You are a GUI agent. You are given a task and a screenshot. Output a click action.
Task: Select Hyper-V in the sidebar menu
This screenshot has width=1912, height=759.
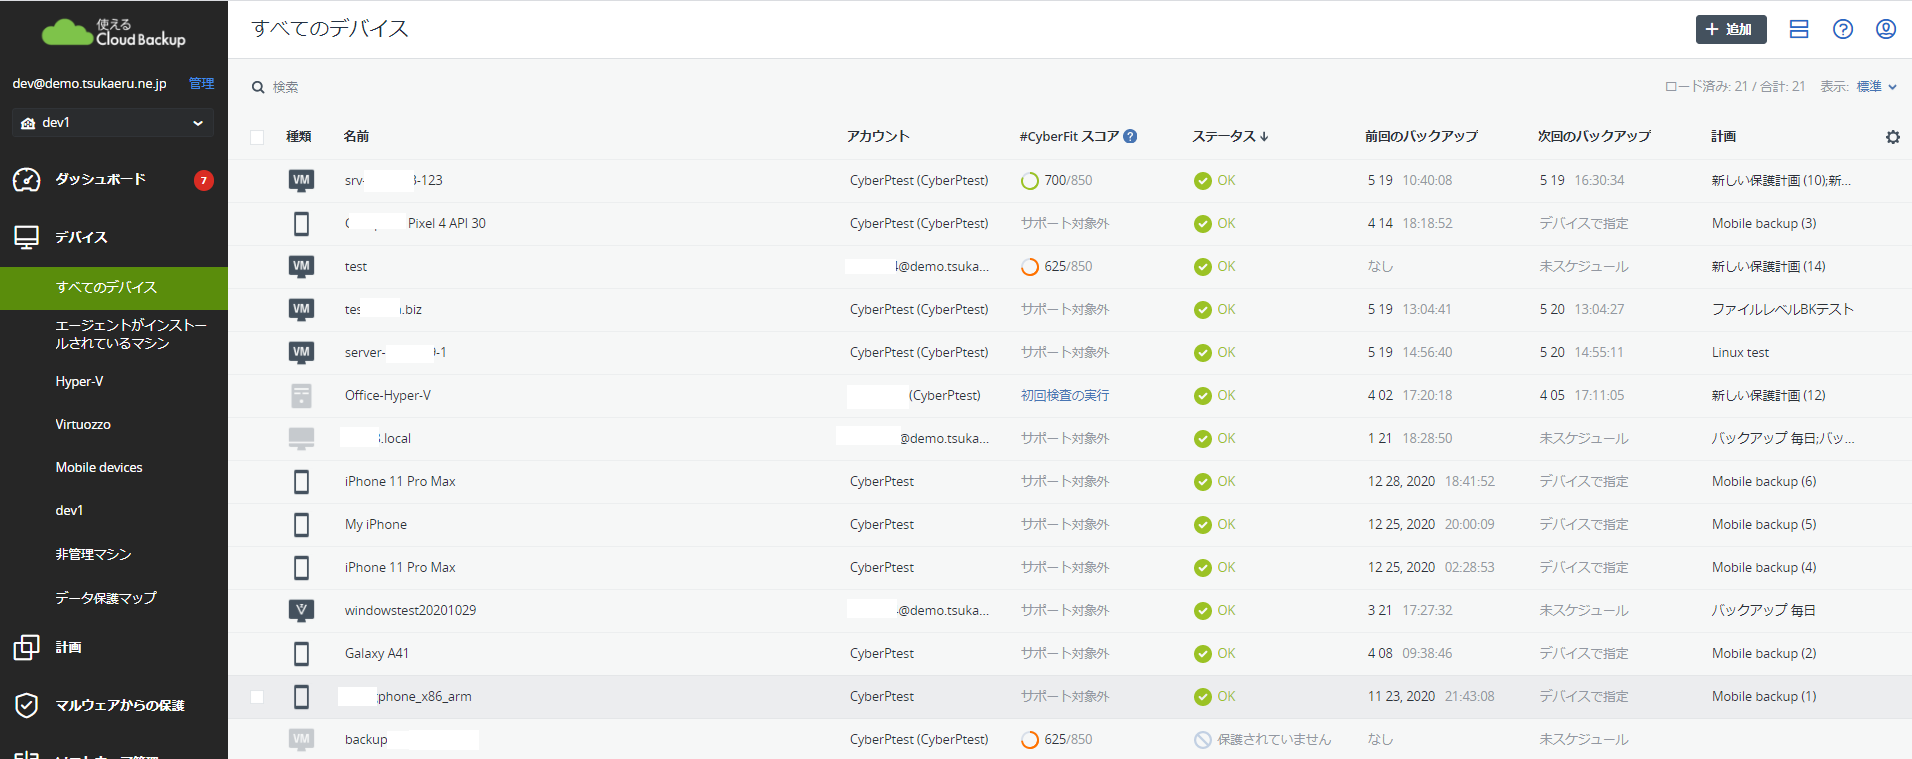pos(79,382)
